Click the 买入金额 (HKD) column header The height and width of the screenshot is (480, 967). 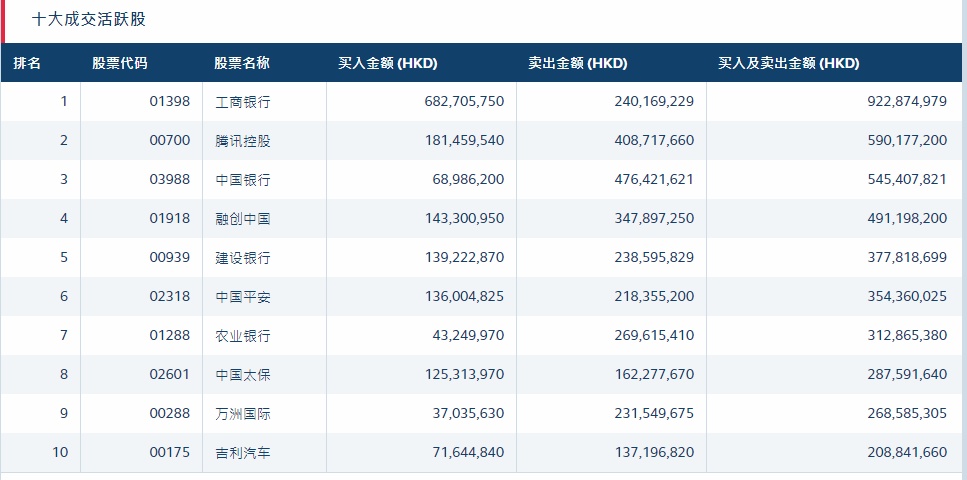click(388, 63)
